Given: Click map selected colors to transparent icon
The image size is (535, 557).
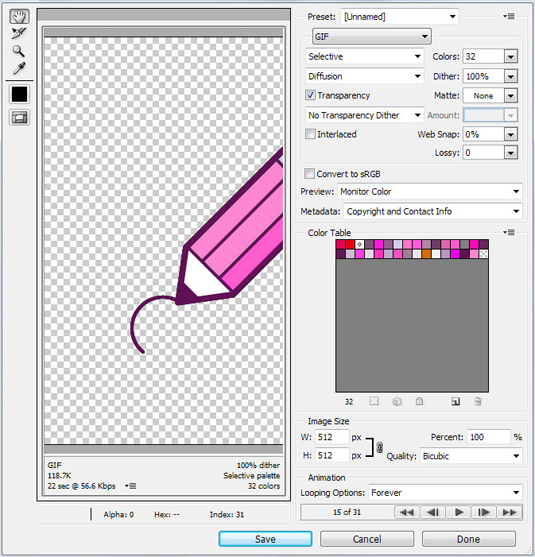Looking at the screenshot, I should pyautogui.click(x=374, y=401).
